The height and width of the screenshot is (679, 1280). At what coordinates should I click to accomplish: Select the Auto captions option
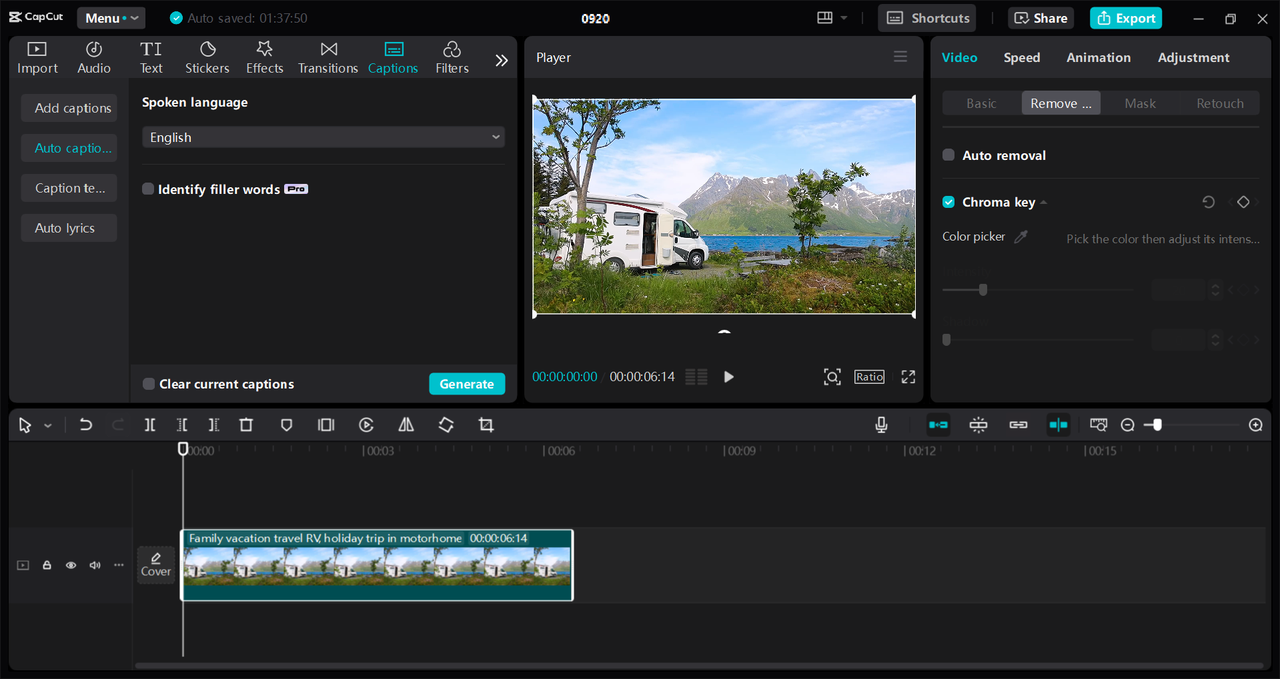click(x=69, y=148)
